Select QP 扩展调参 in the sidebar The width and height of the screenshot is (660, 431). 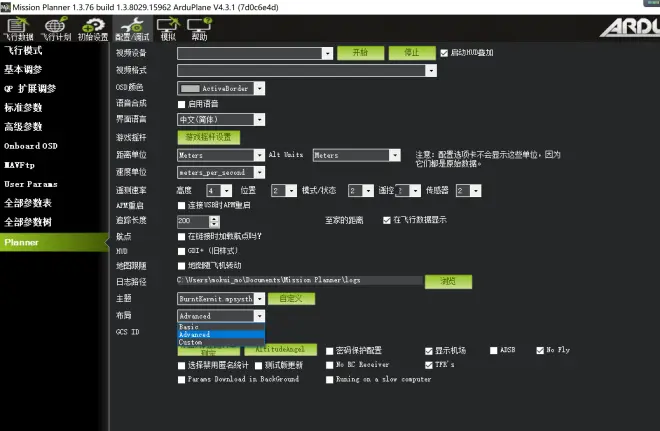[x=30, y=88]
